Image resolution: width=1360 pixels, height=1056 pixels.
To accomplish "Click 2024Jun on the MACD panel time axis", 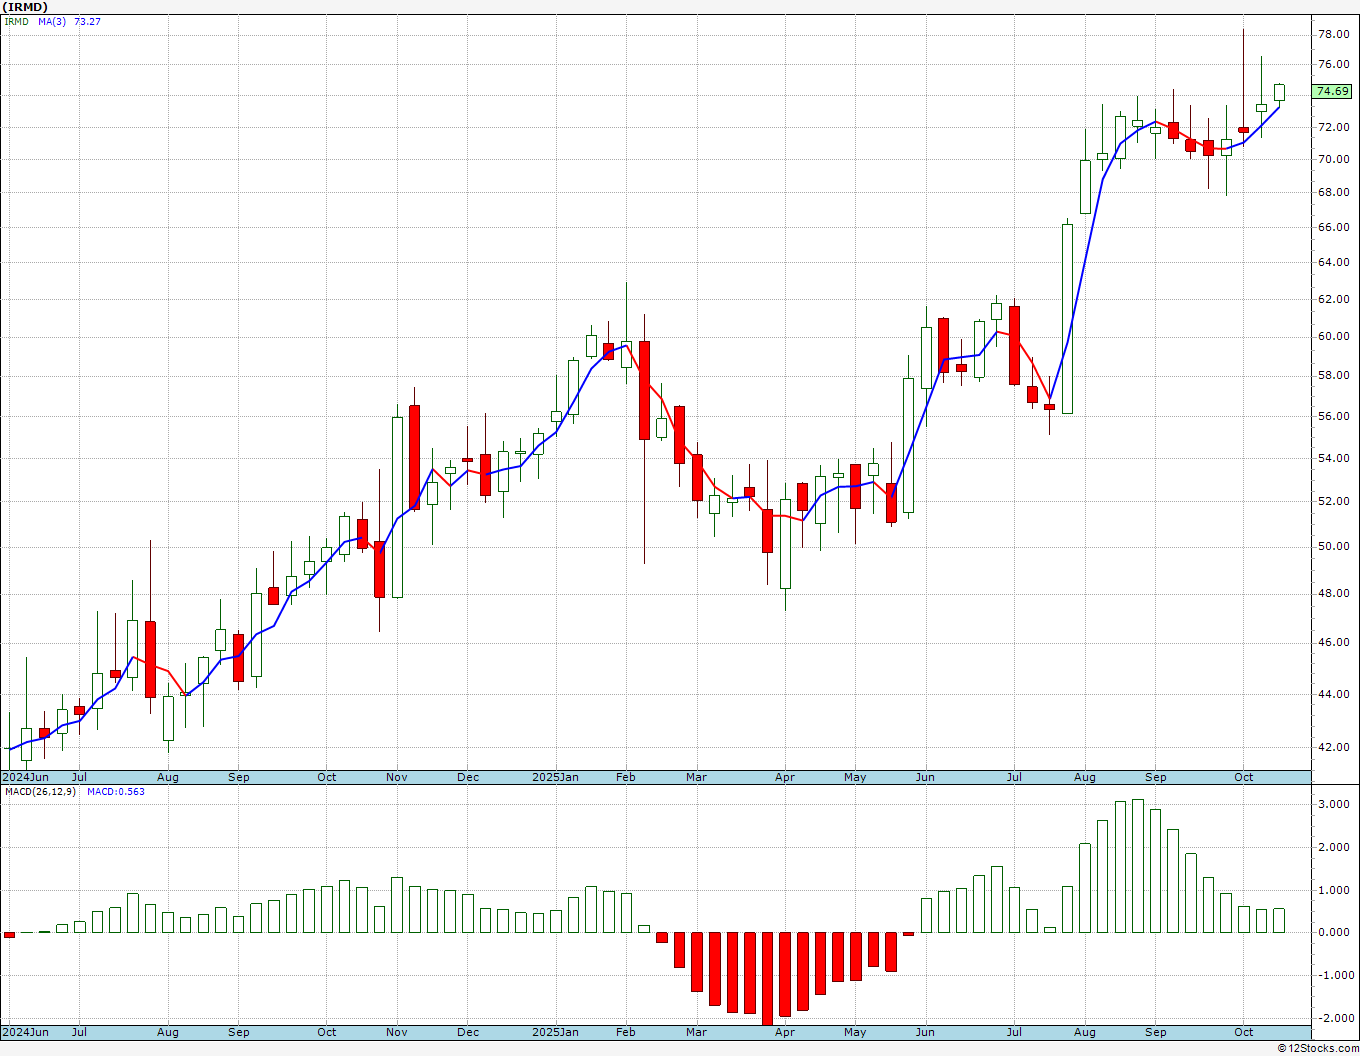I will [x=25, y=1032].
